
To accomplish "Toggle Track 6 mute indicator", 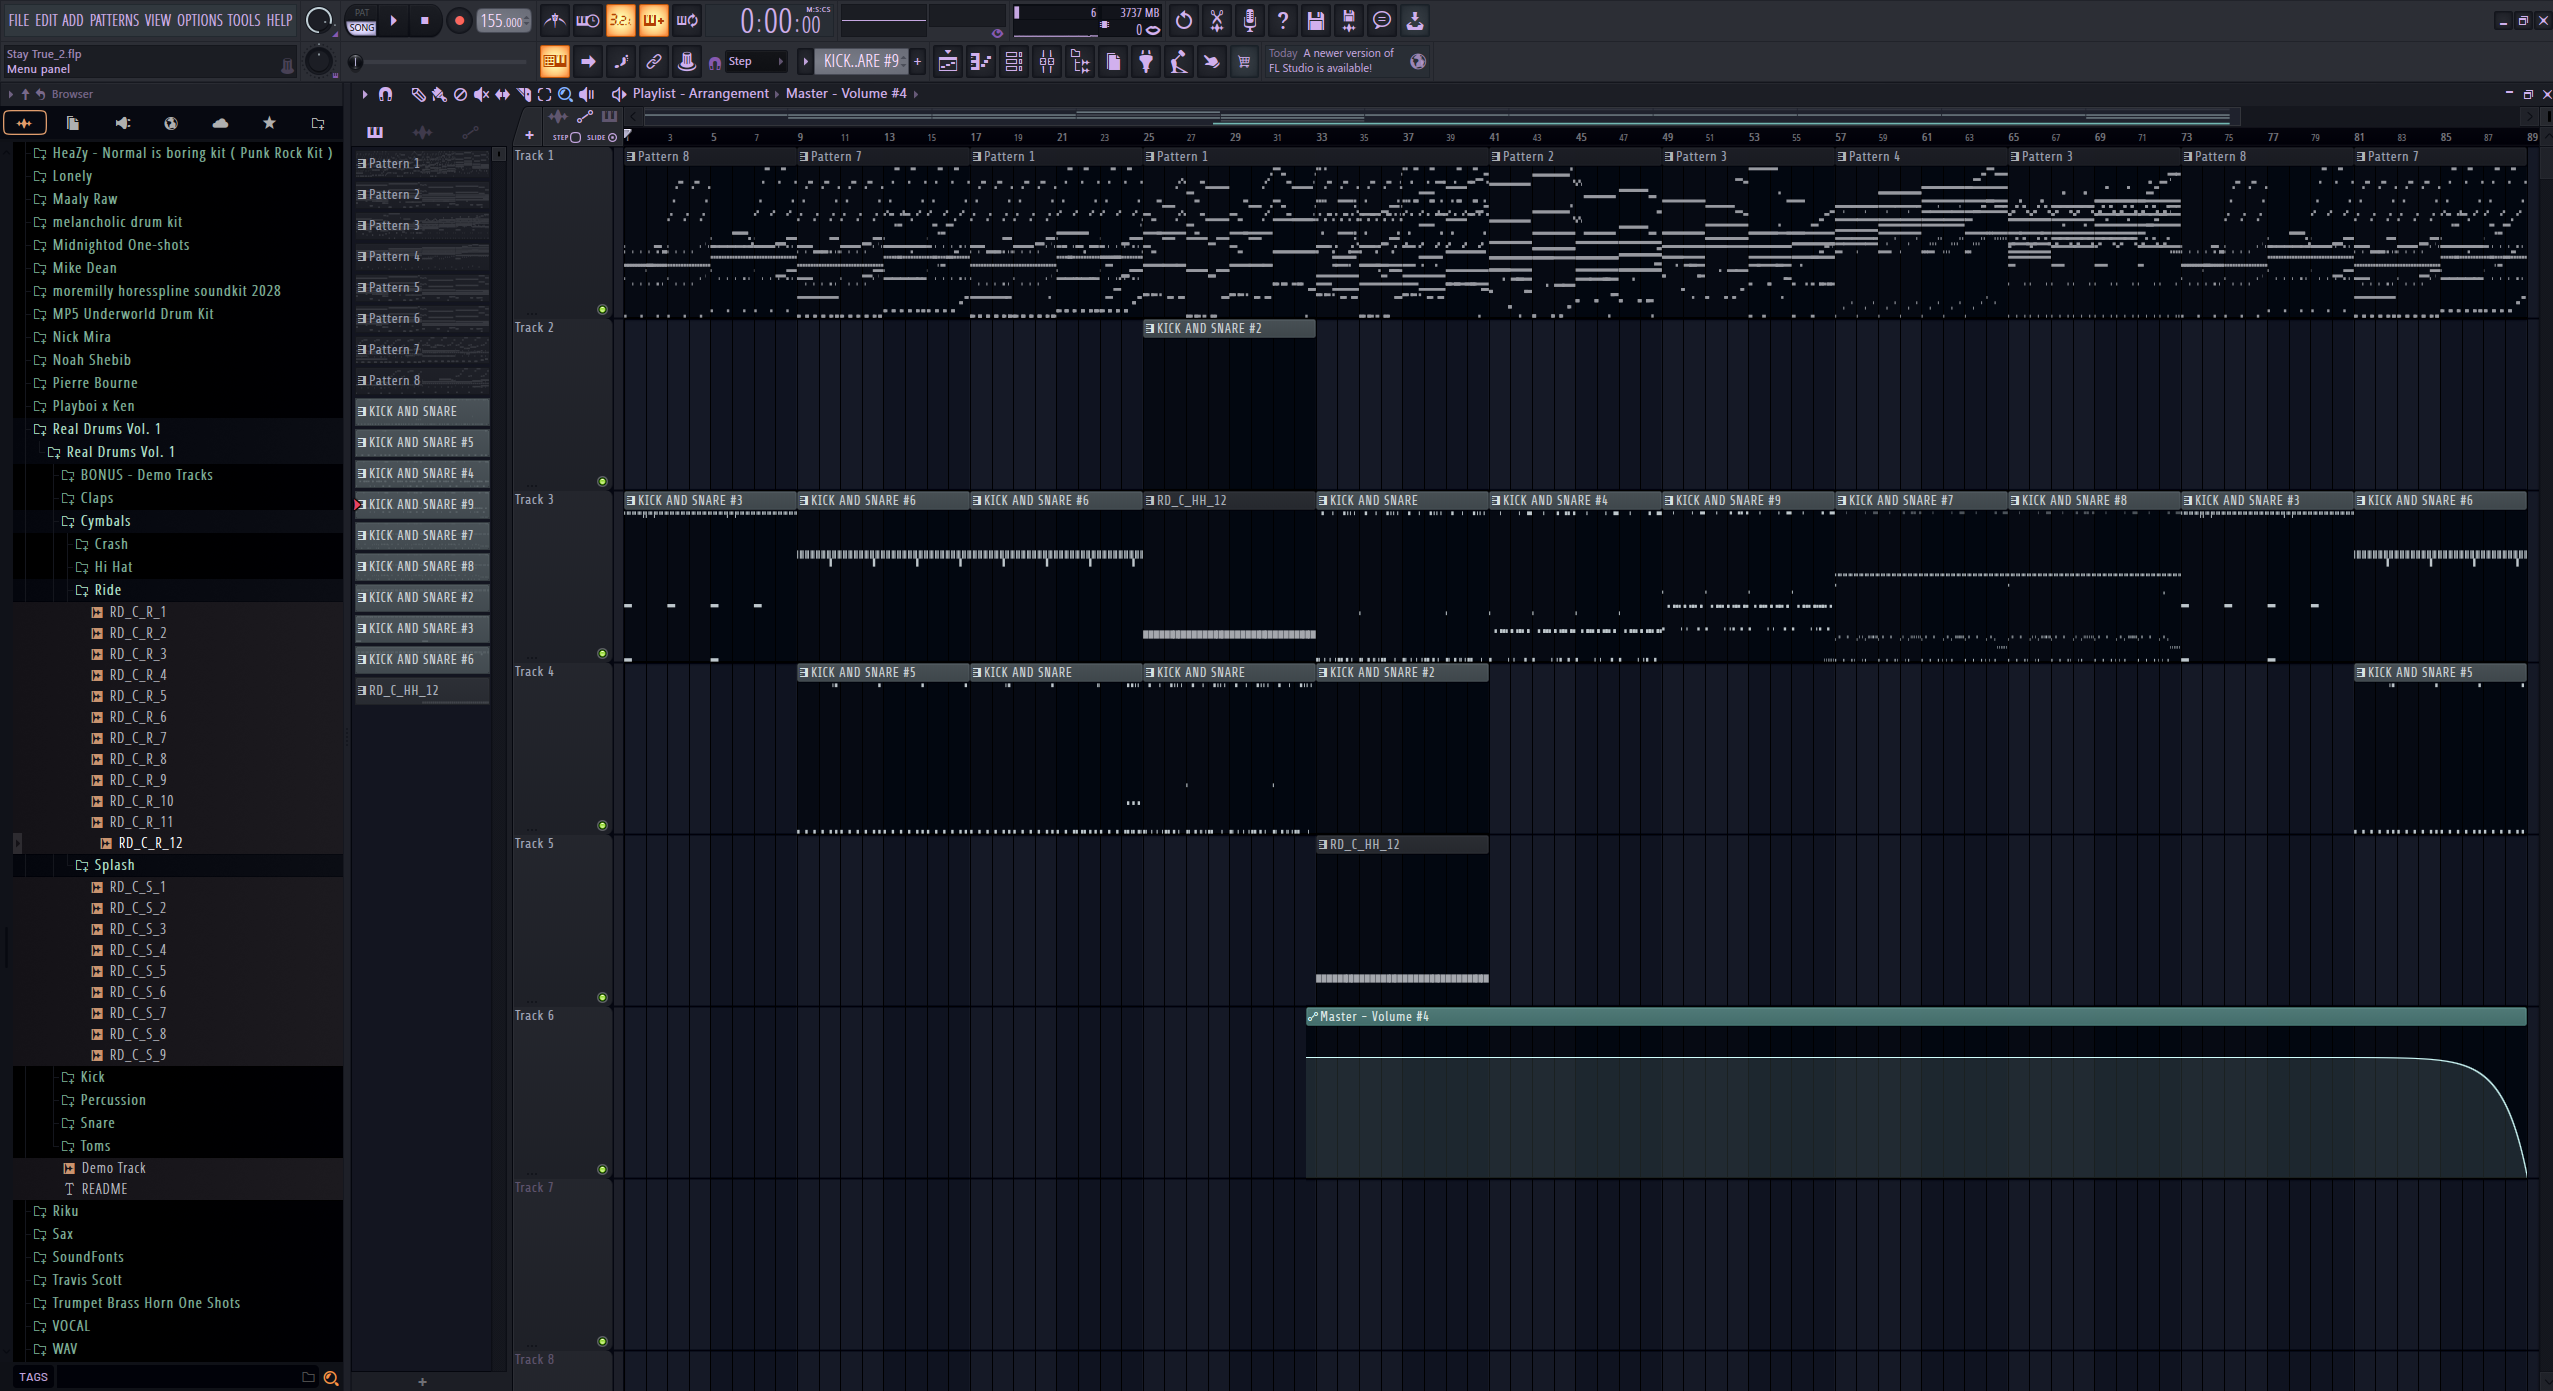I will (602, 1169).
